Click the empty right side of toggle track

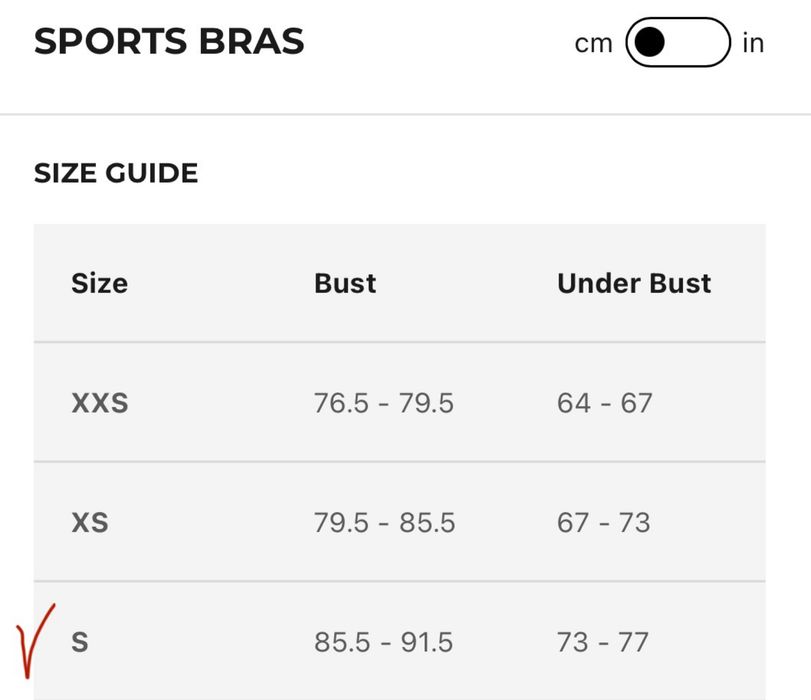698,42
